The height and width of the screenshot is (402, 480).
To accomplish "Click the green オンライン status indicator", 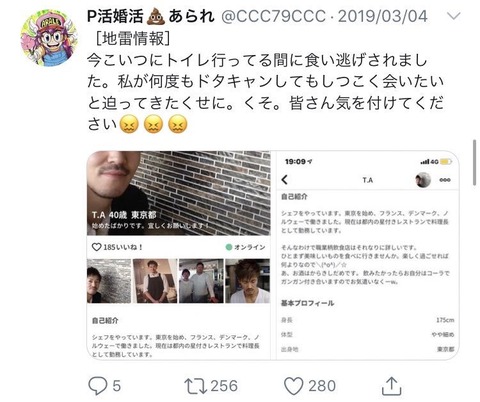I will pyautogui.click(x=229, y=247).
